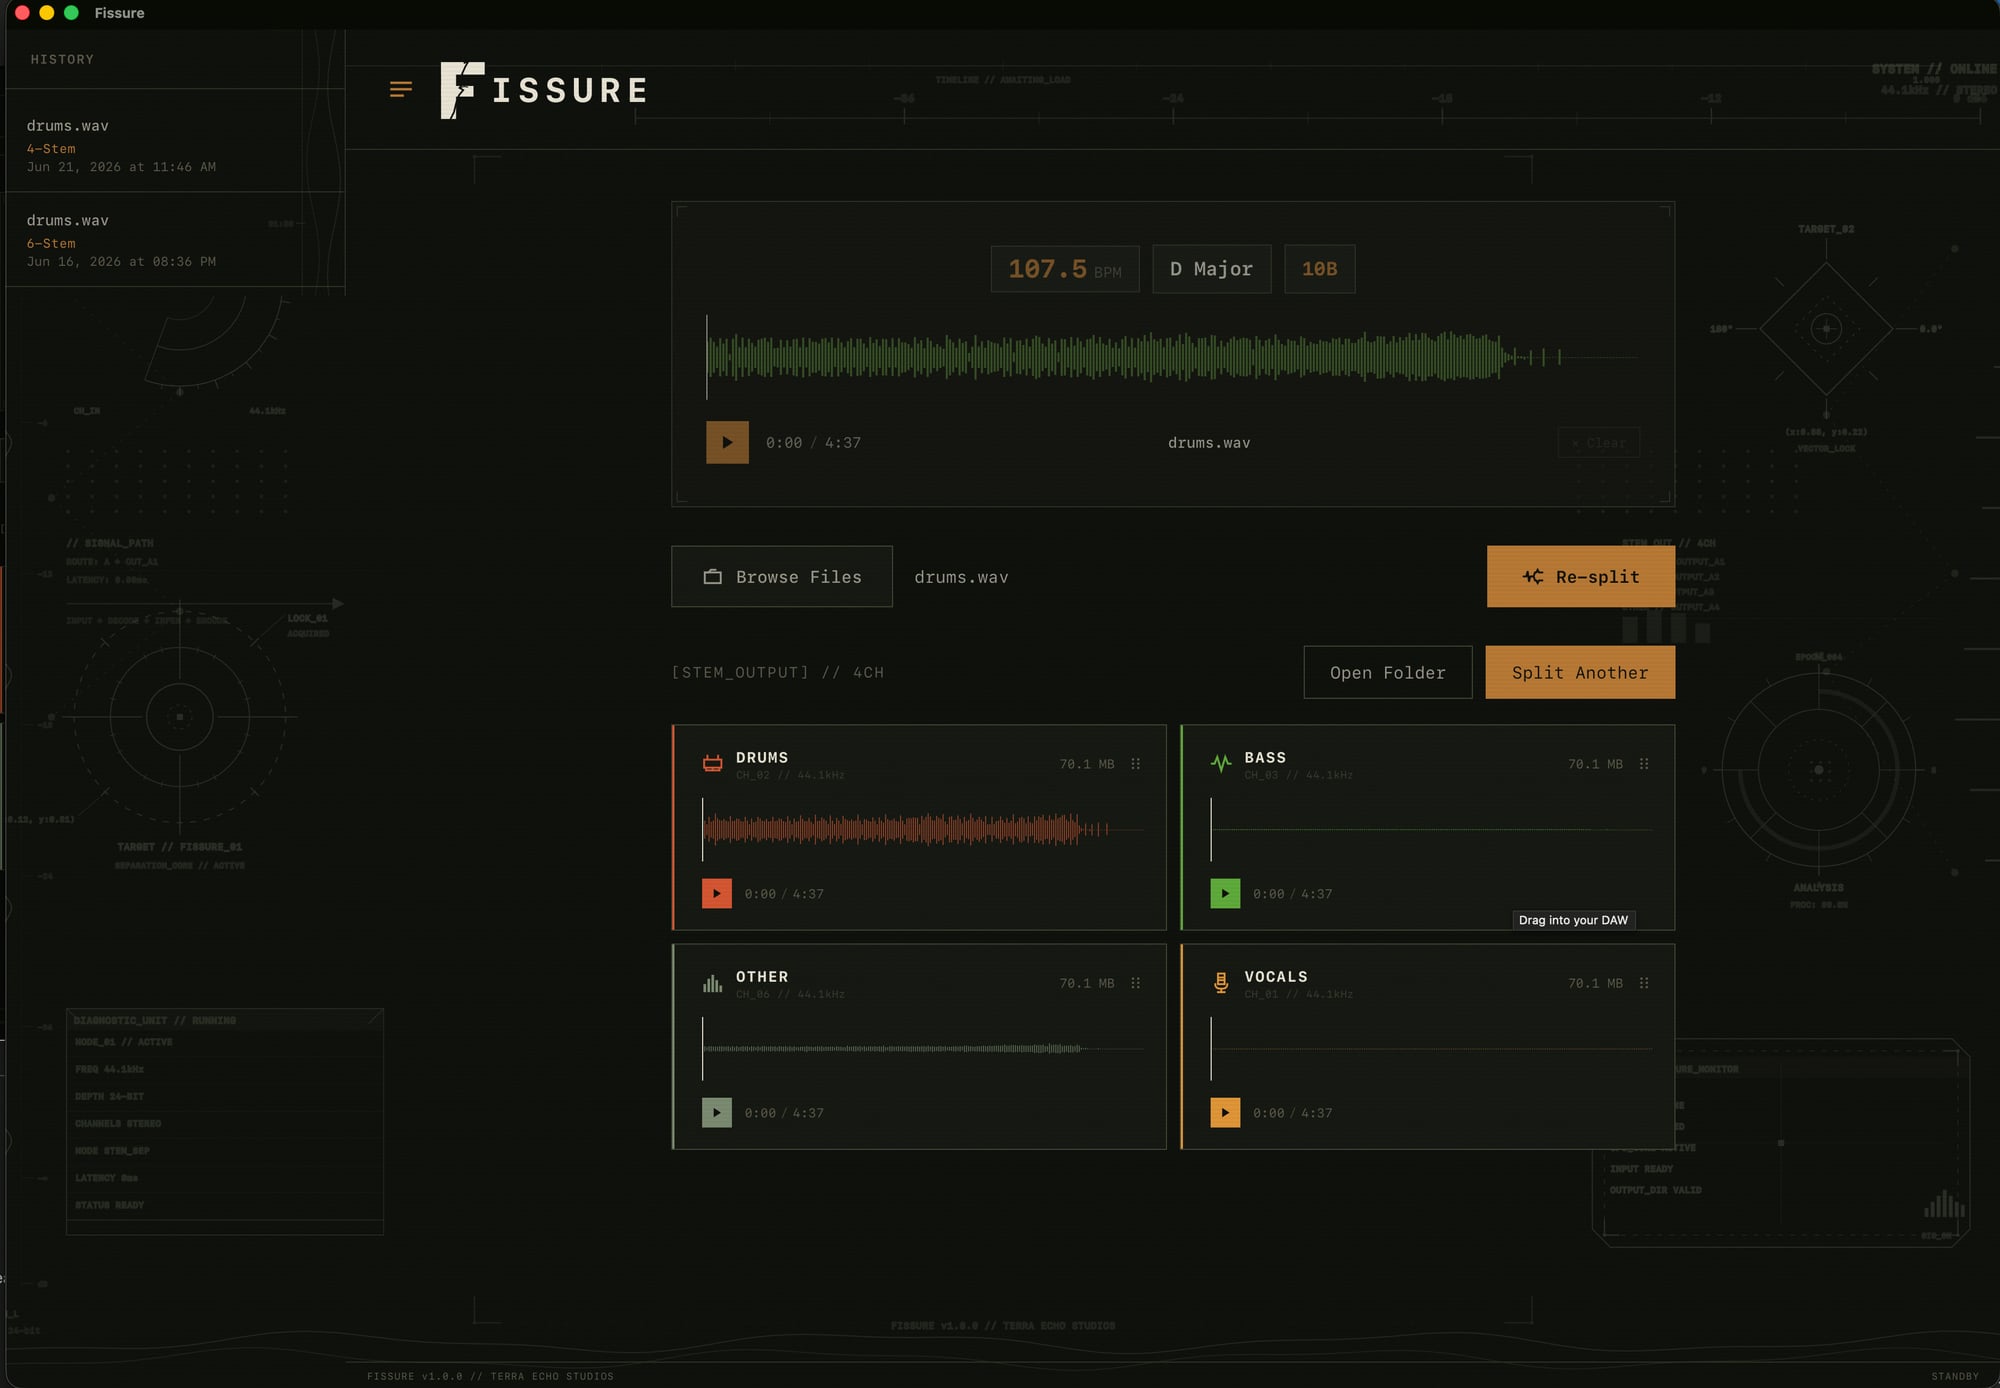Select the 6-Stem drums.wav history entry
Image resolution: width=2000 pixels, height=1388 pixels.
(175, 240)
